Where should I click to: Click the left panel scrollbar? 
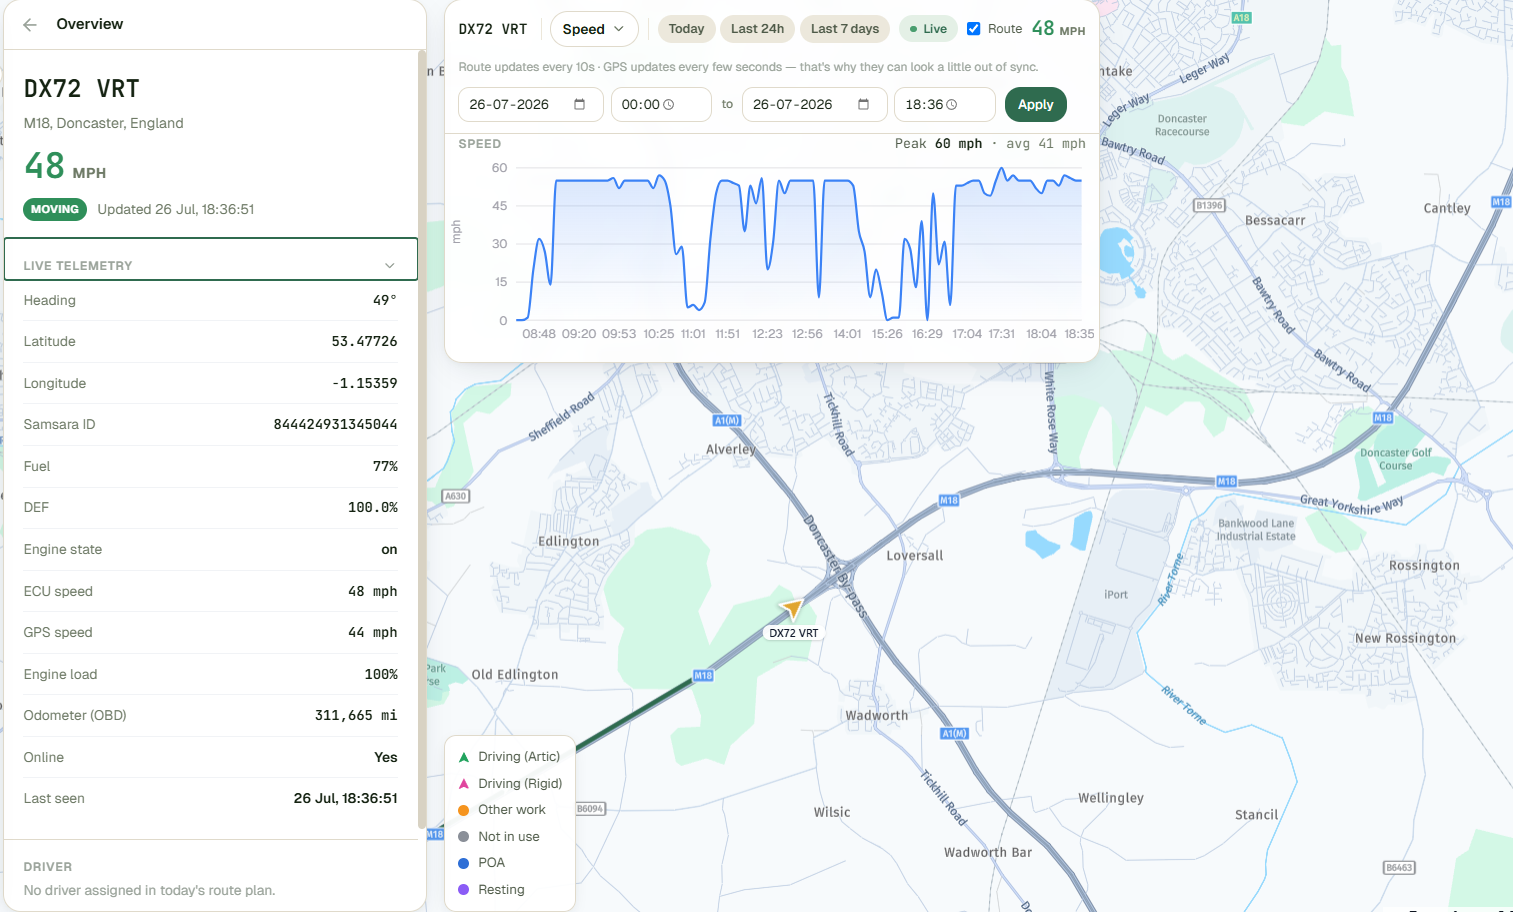point(421,440)
